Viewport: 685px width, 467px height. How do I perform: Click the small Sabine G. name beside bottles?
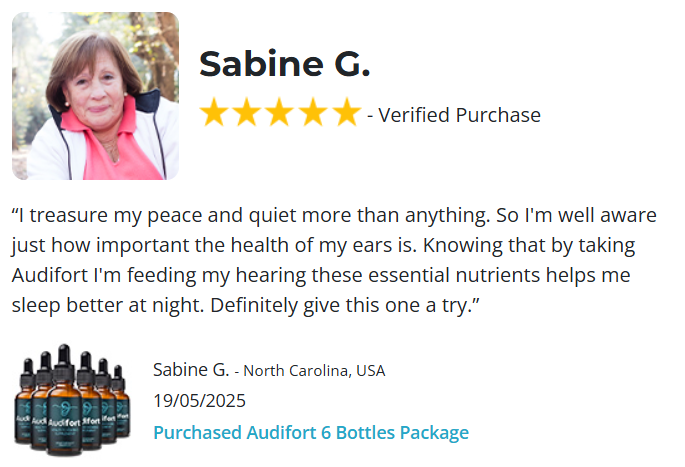click(x=190, y=370)
